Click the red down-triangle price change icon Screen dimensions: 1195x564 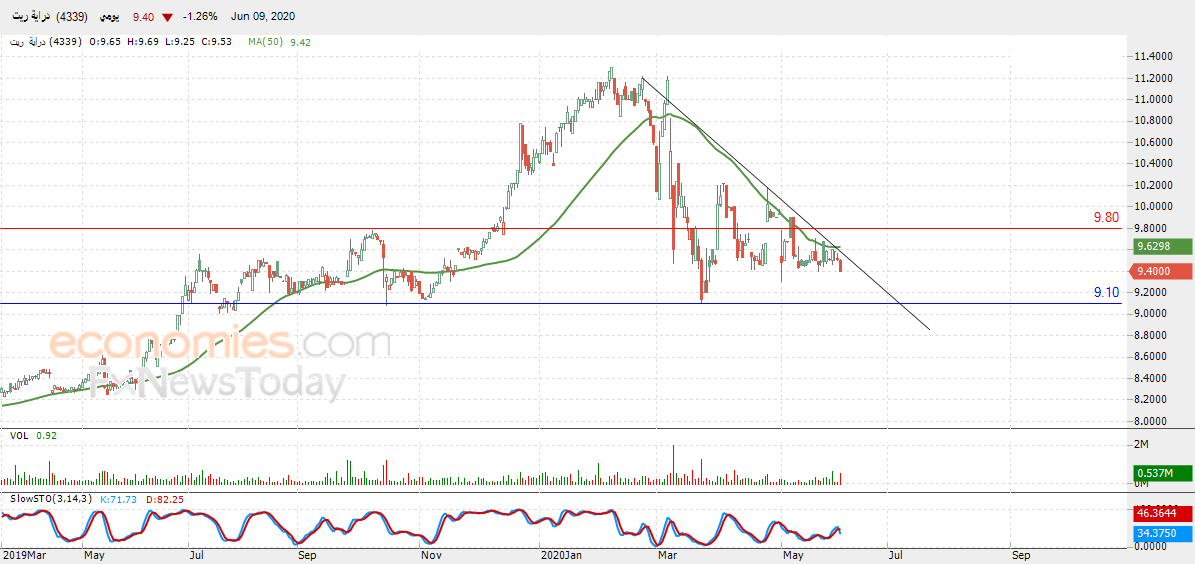[x=167, y=17]
